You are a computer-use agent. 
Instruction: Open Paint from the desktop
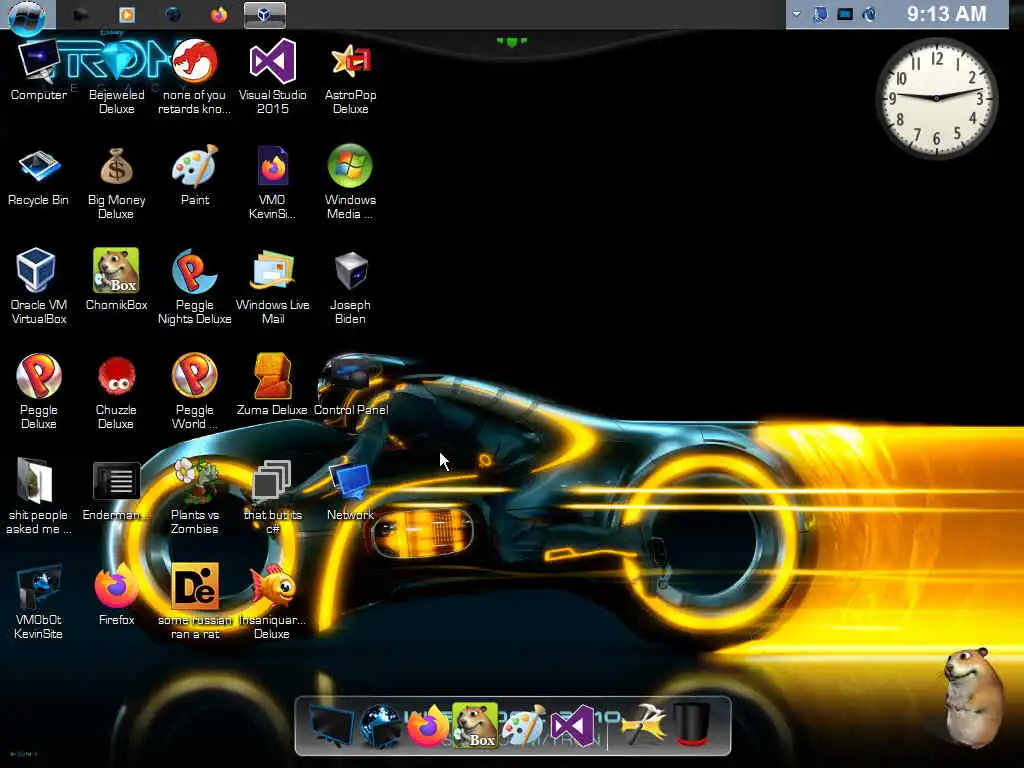pyautogui.click(x=195, y=176)
